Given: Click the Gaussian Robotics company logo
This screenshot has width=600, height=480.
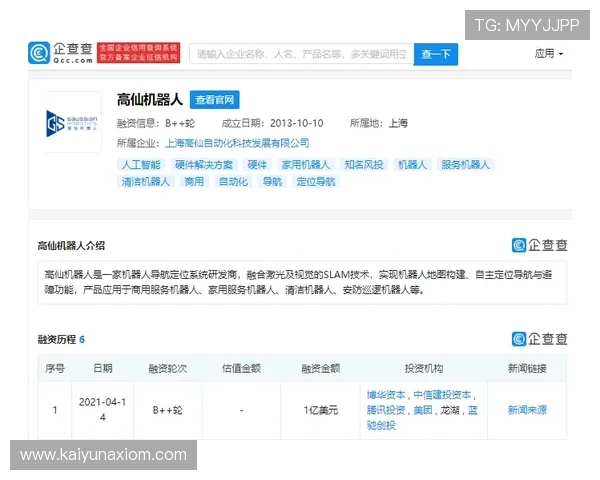Looking at the screenshot, I should click(72, 123).
